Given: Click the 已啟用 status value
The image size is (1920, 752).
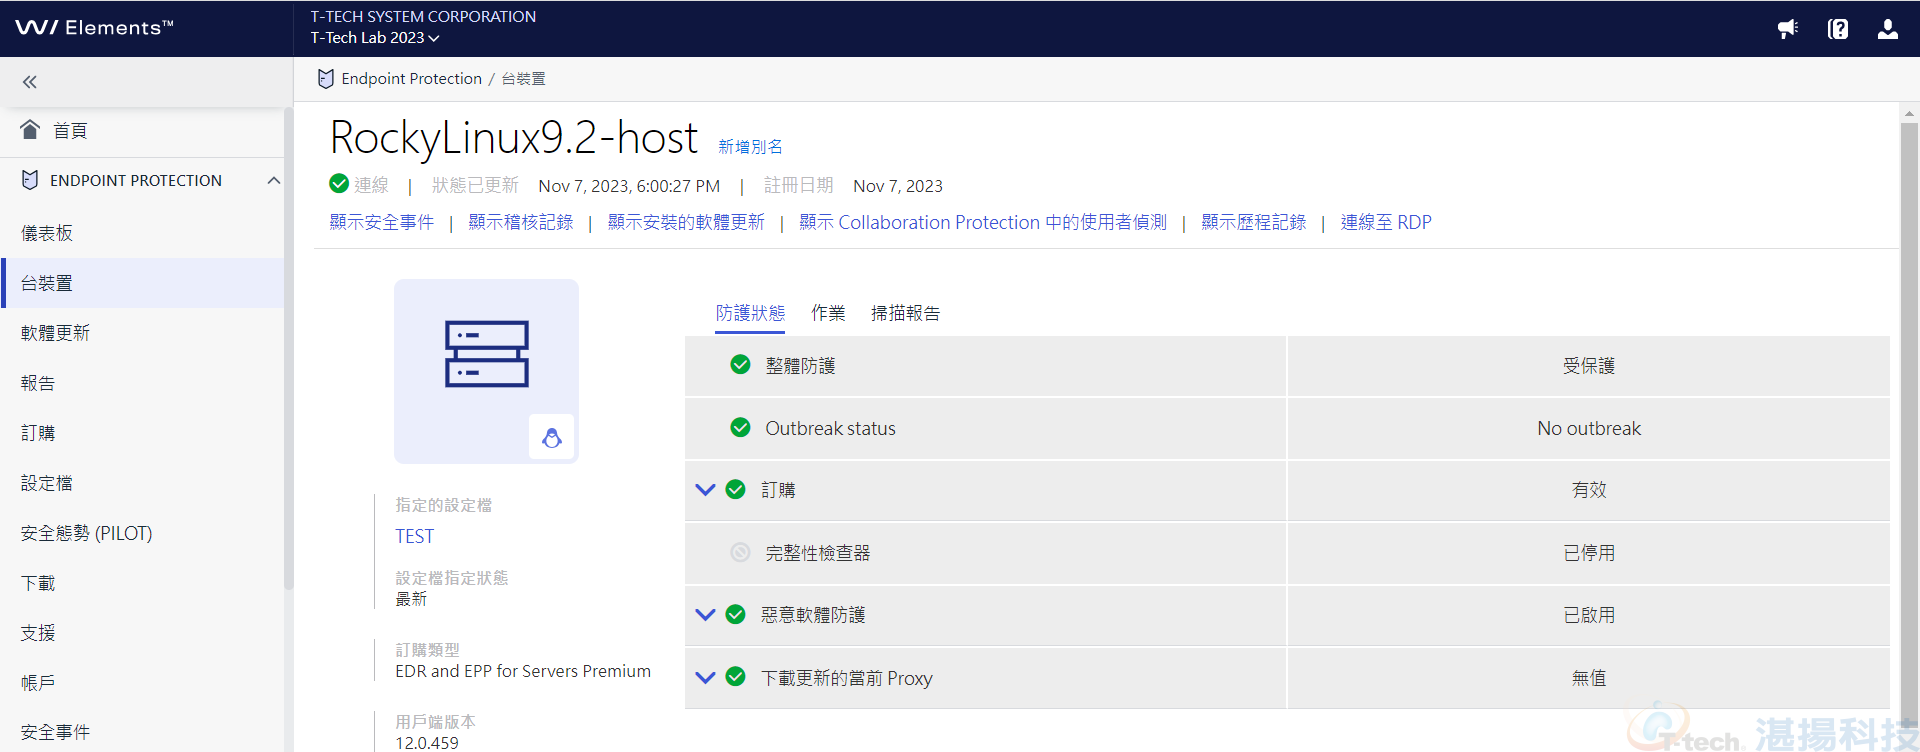Looking at the screenshot, I should pyautogui.click(x=1588, y=615).
